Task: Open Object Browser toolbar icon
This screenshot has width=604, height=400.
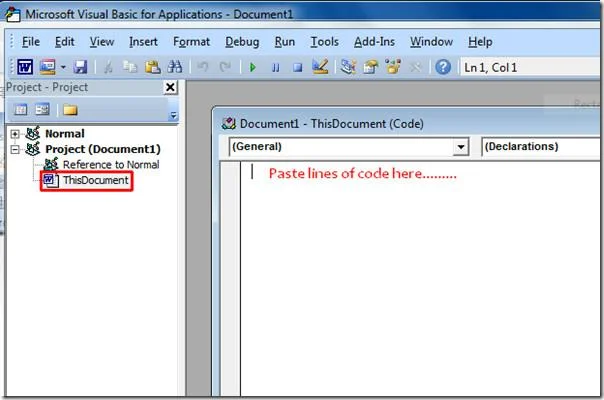Action: [393, 67]
